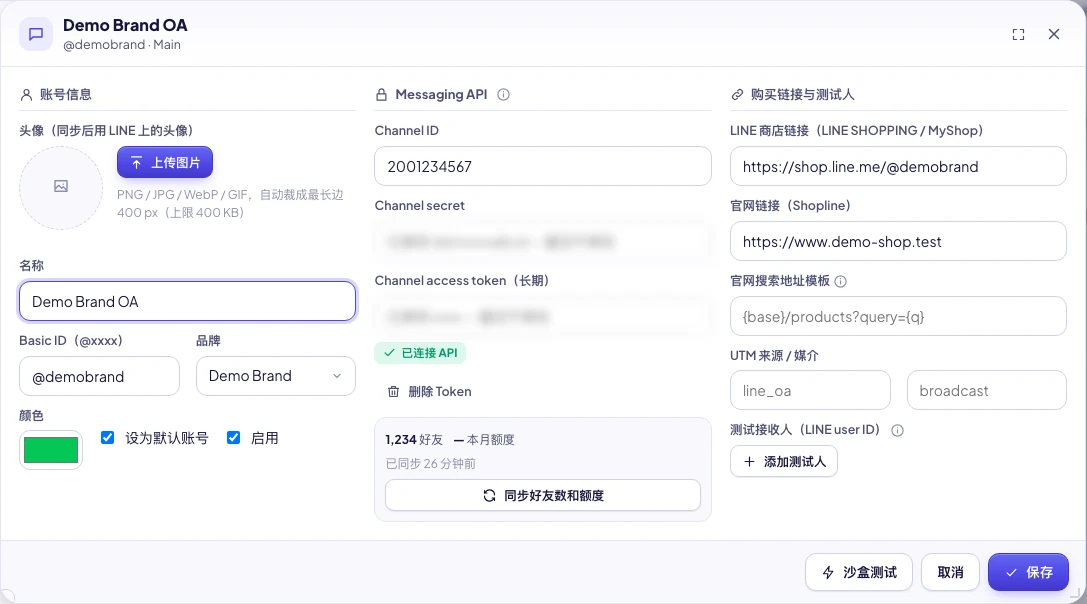Click the @demobrand · Main subtitle
This screenshot has width=1087, height=604.
pos(122,44)
